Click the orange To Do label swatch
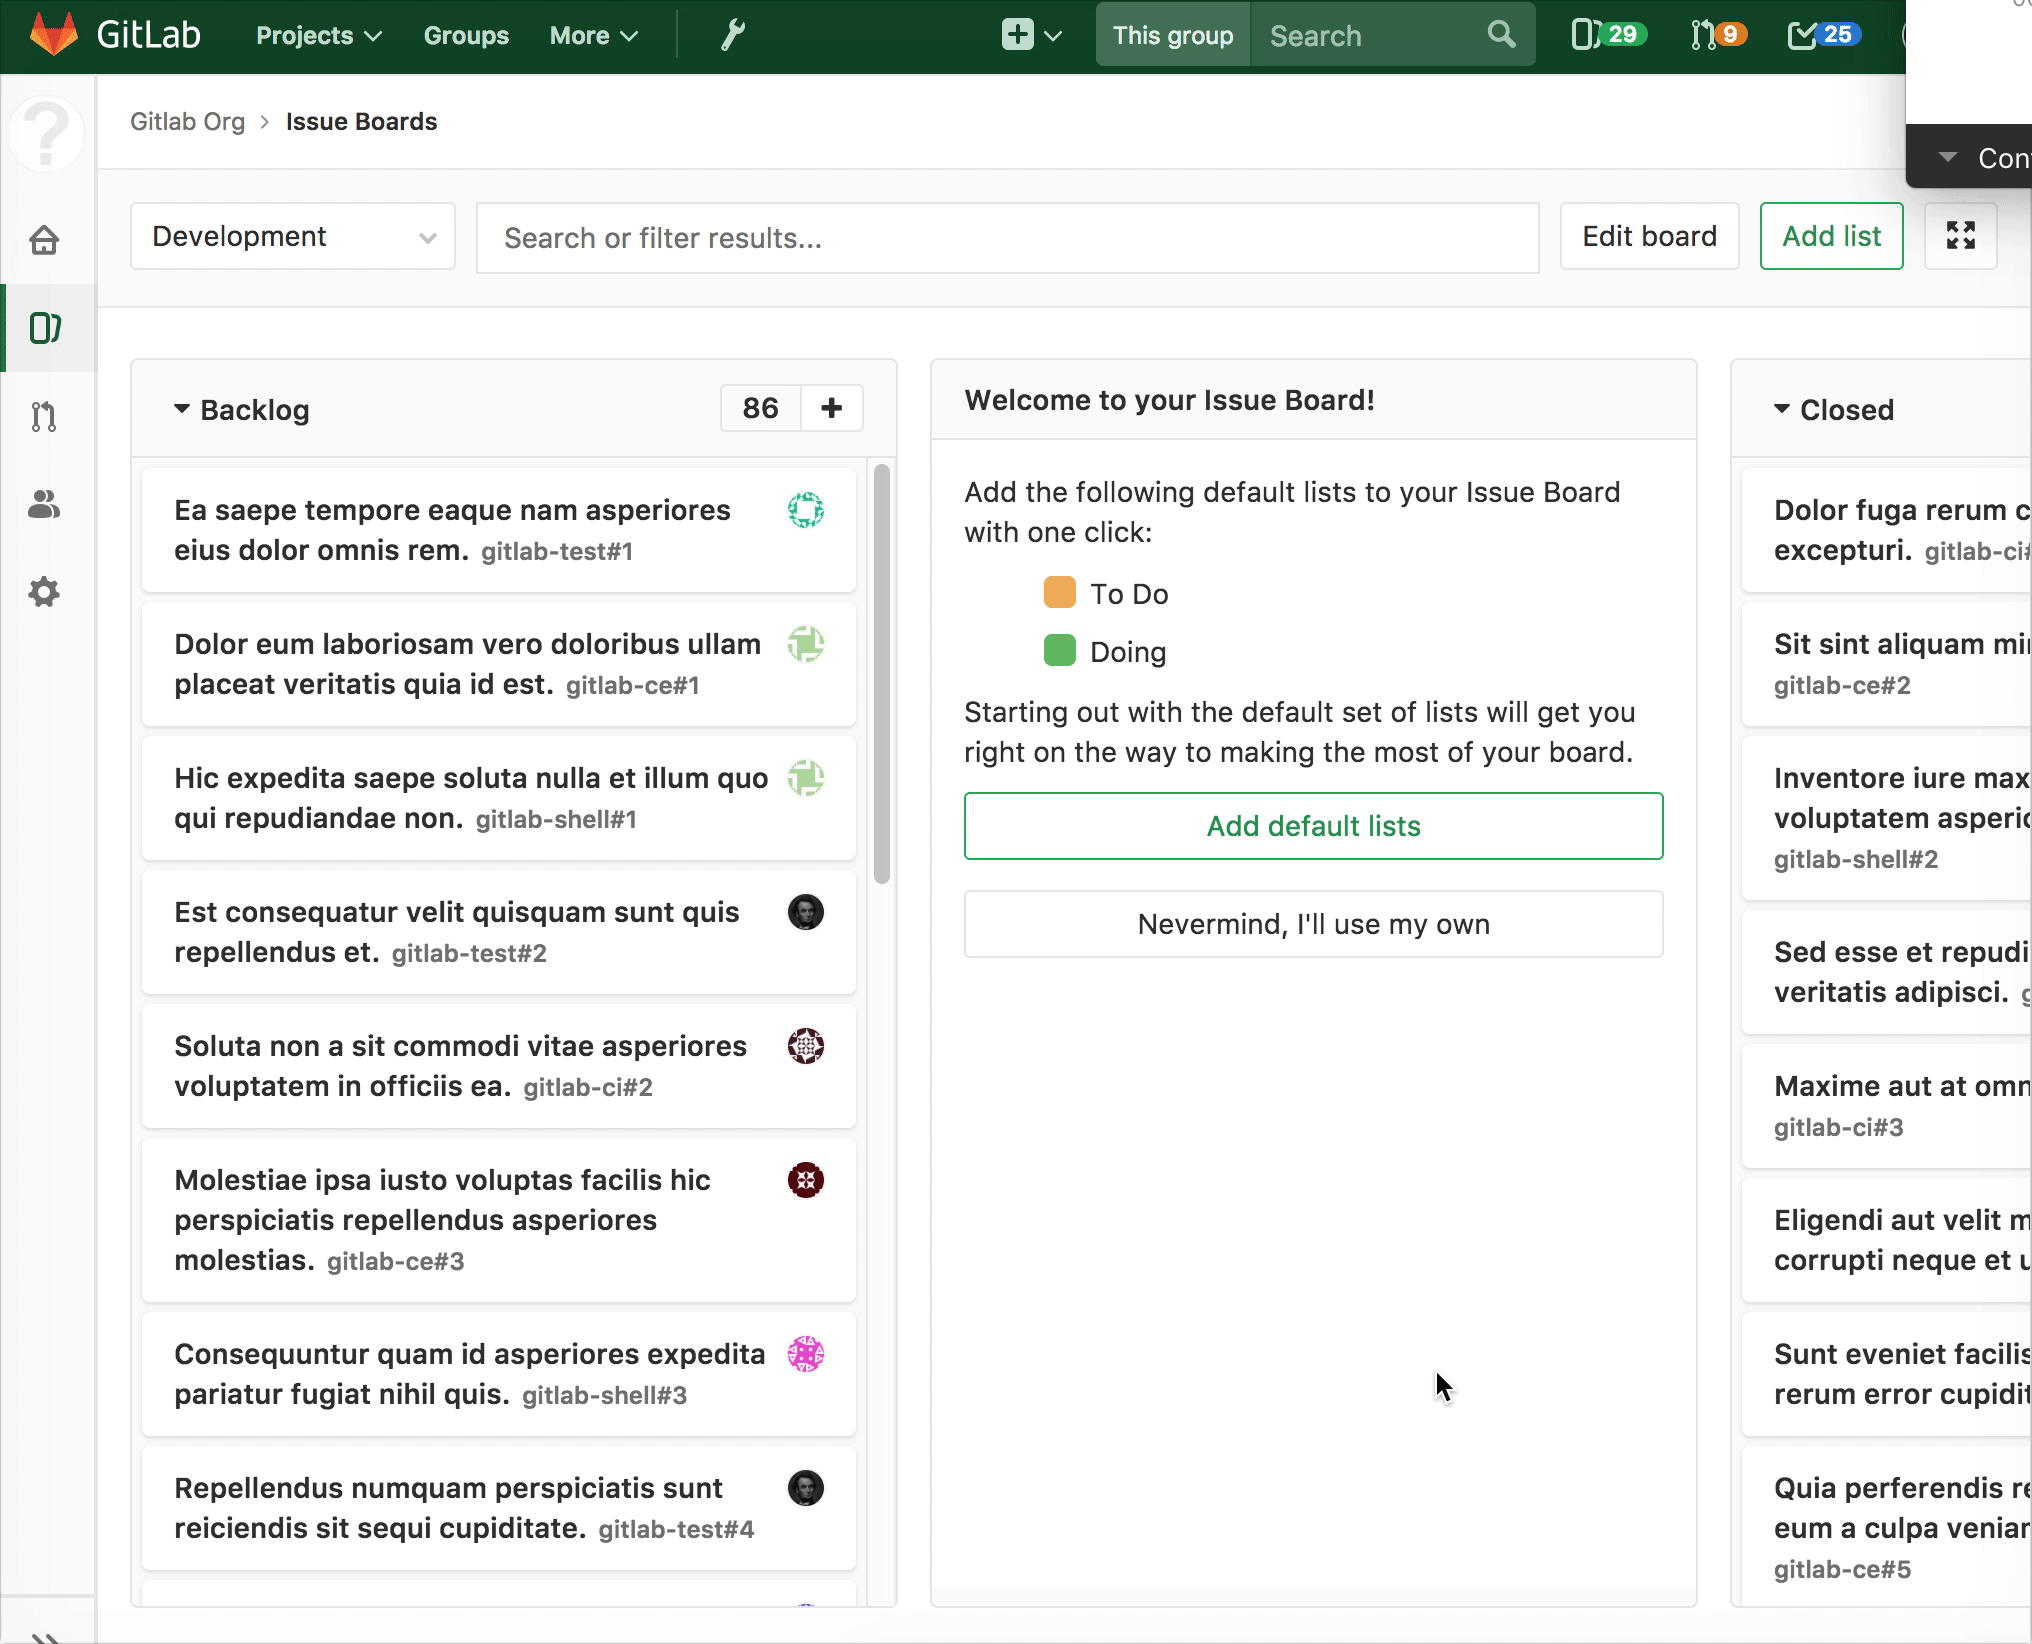Image resolution: width=2032 pixels, height=1644 pixels. click(x=1059, y=592)
